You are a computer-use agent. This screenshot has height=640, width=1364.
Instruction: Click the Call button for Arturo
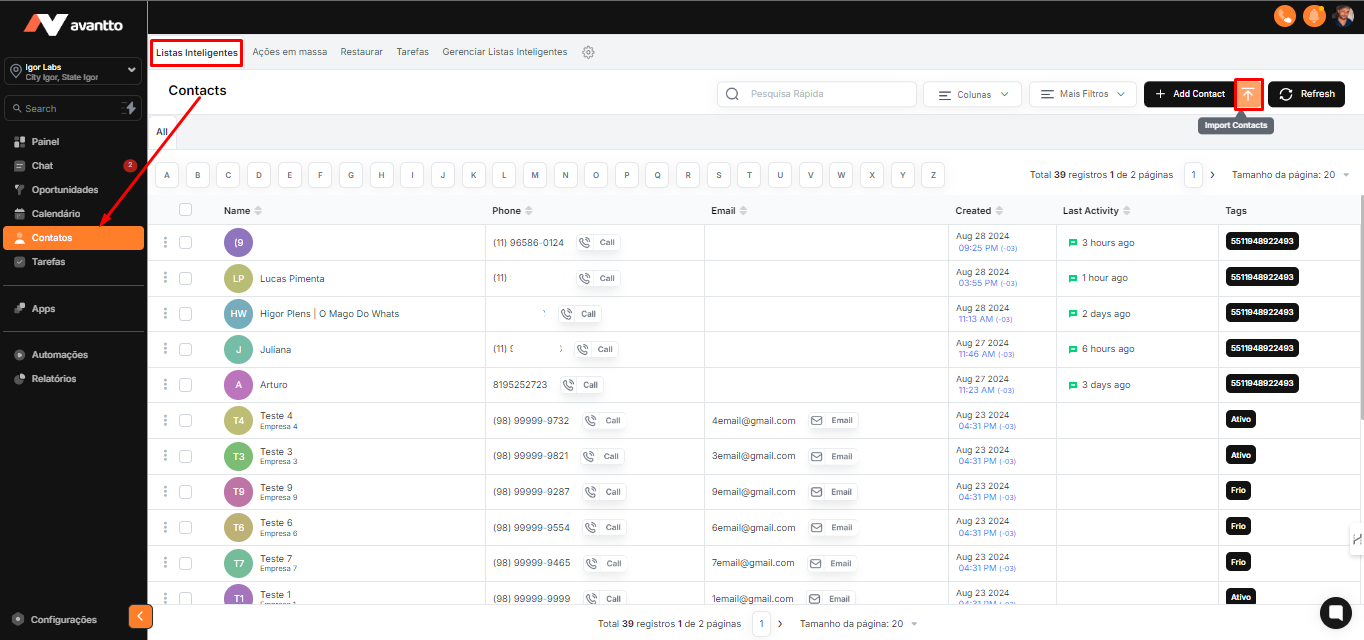point(582,385)
